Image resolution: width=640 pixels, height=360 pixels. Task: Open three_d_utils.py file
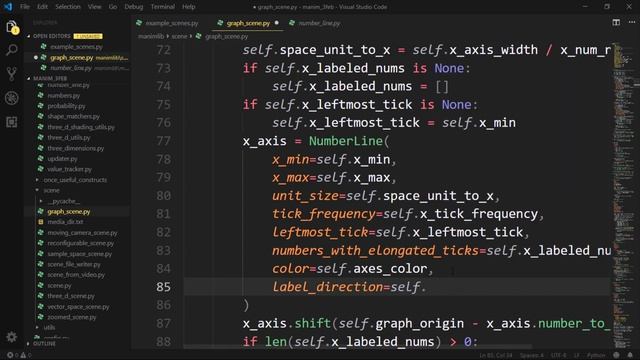[69, 138]
